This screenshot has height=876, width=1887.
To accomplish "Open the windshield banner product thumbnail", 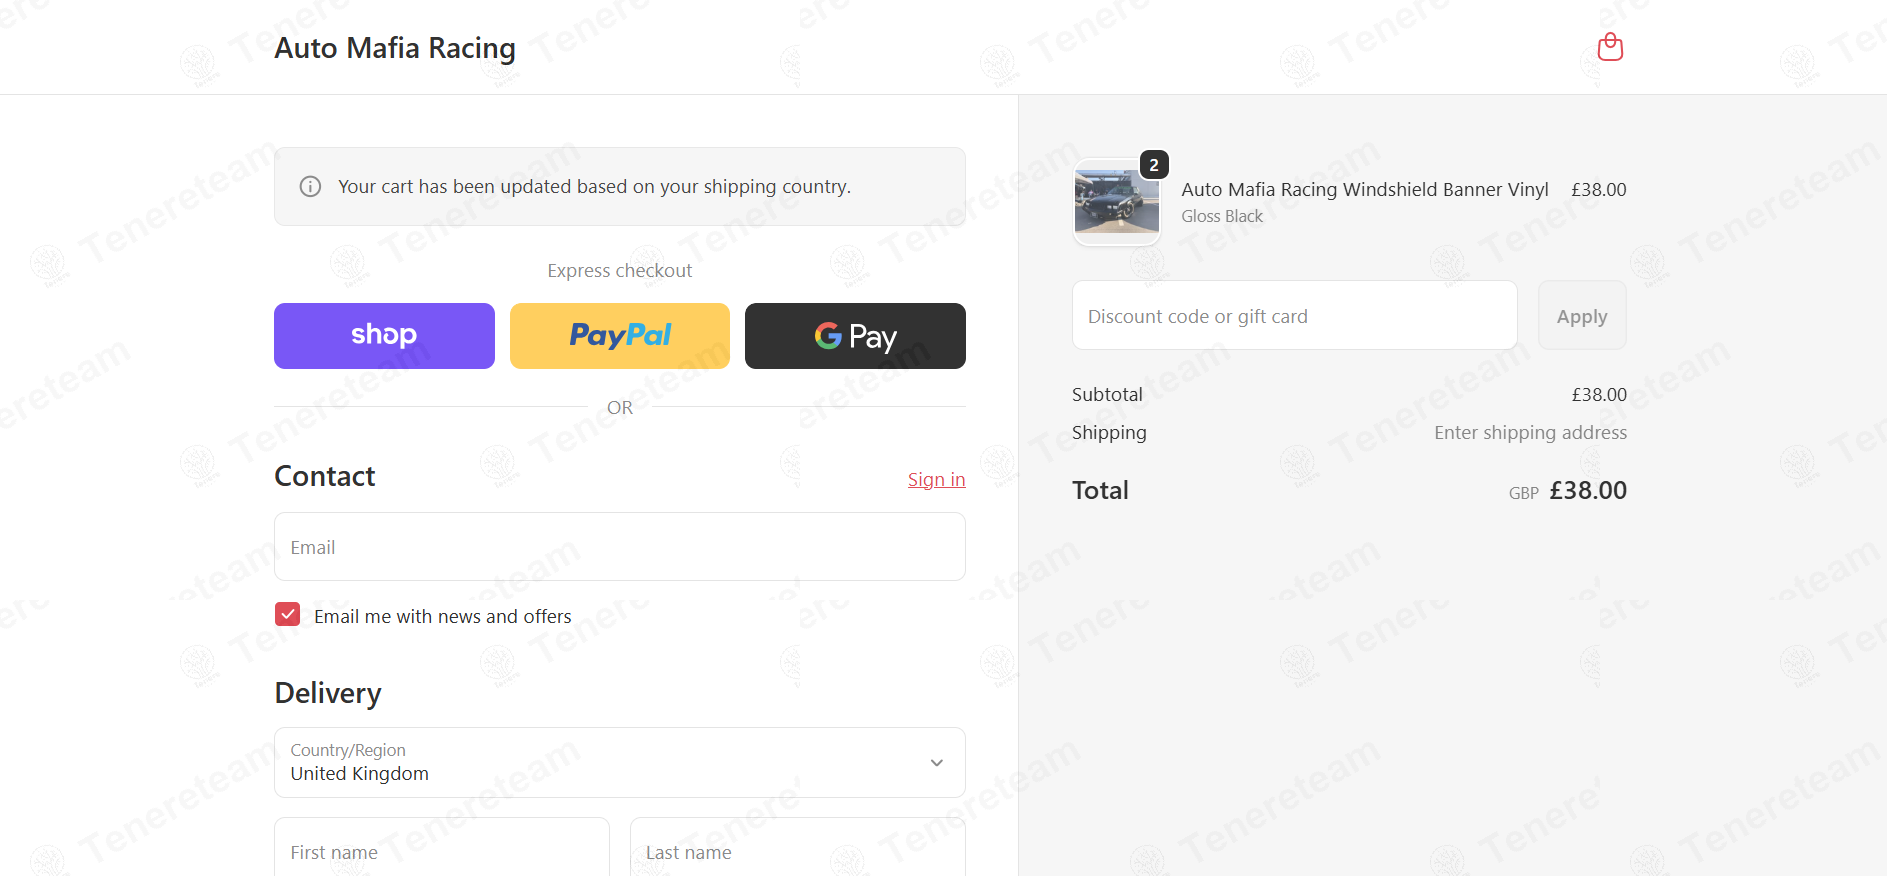I will coord(1117,203).
